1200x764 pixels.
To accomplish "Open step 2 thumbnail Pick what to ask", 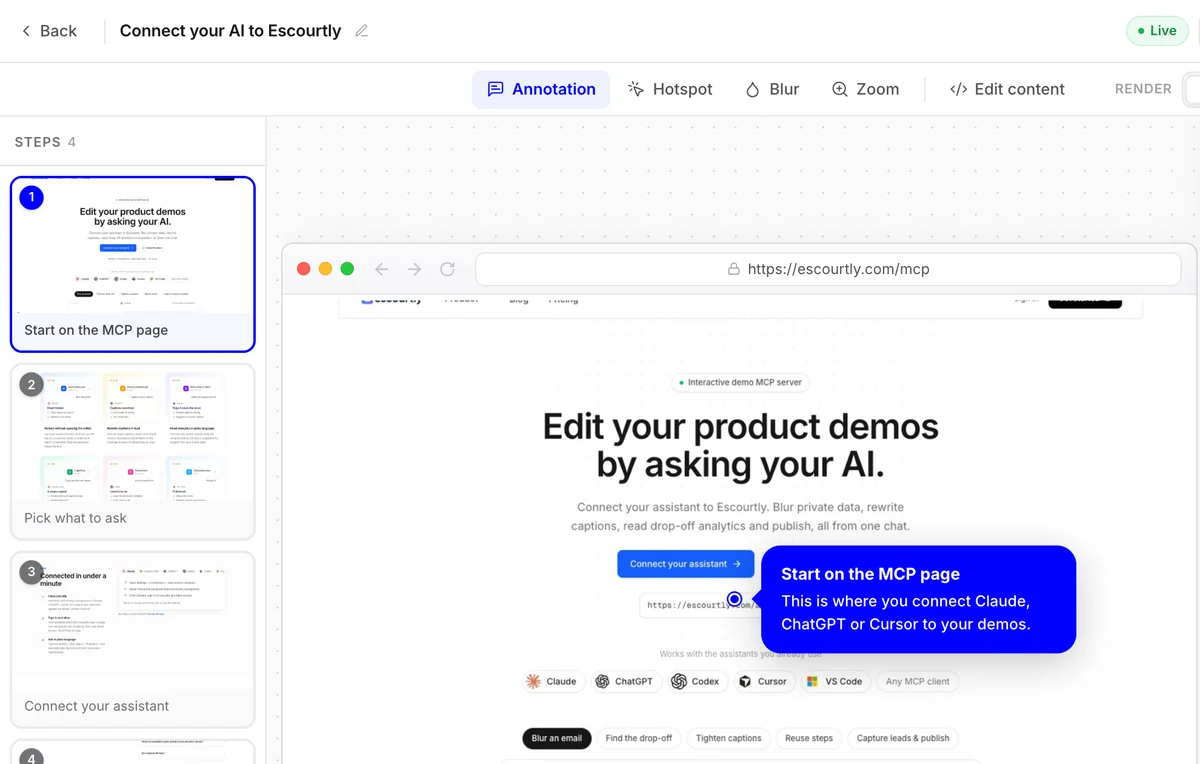I will [x=133, y=452].
